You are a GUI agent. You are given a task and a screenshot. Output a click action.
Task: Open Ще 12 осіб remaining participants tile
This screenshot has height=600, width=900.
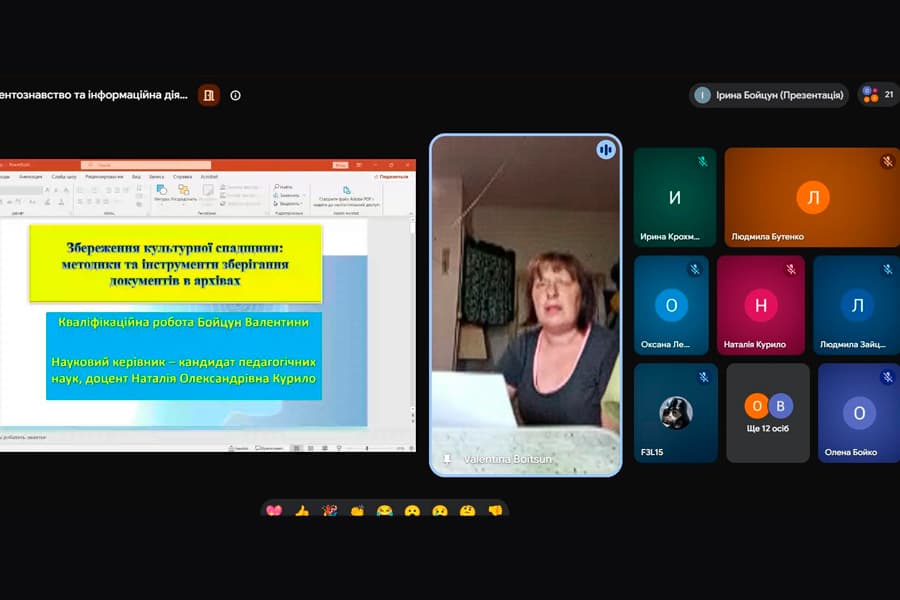(x=768, y=413)
